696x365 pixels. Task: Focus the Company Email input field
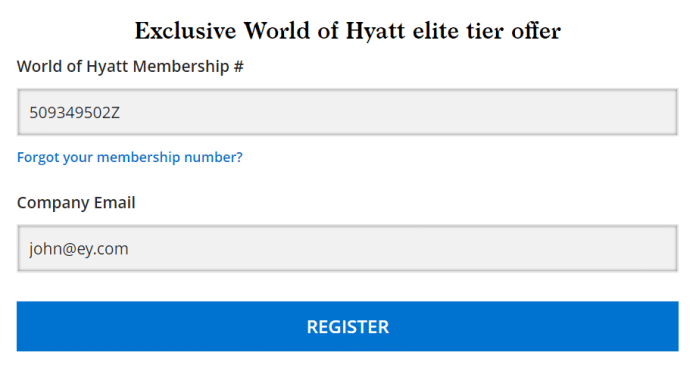coord(348,248)
